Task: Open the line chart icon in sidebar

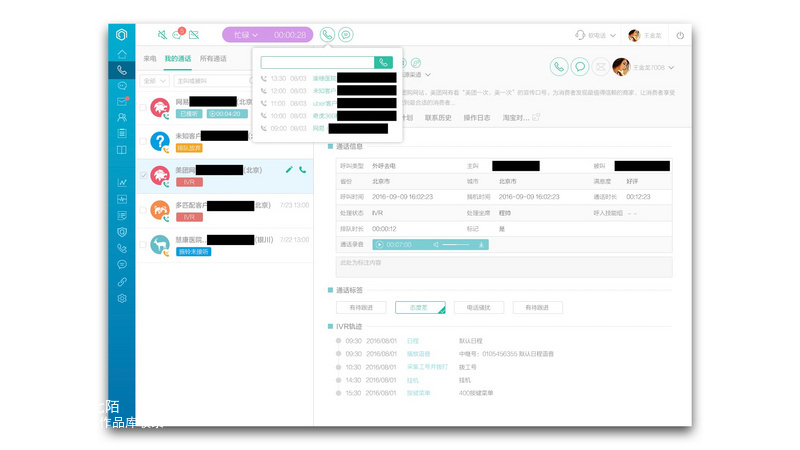Action: click(121, 182)
